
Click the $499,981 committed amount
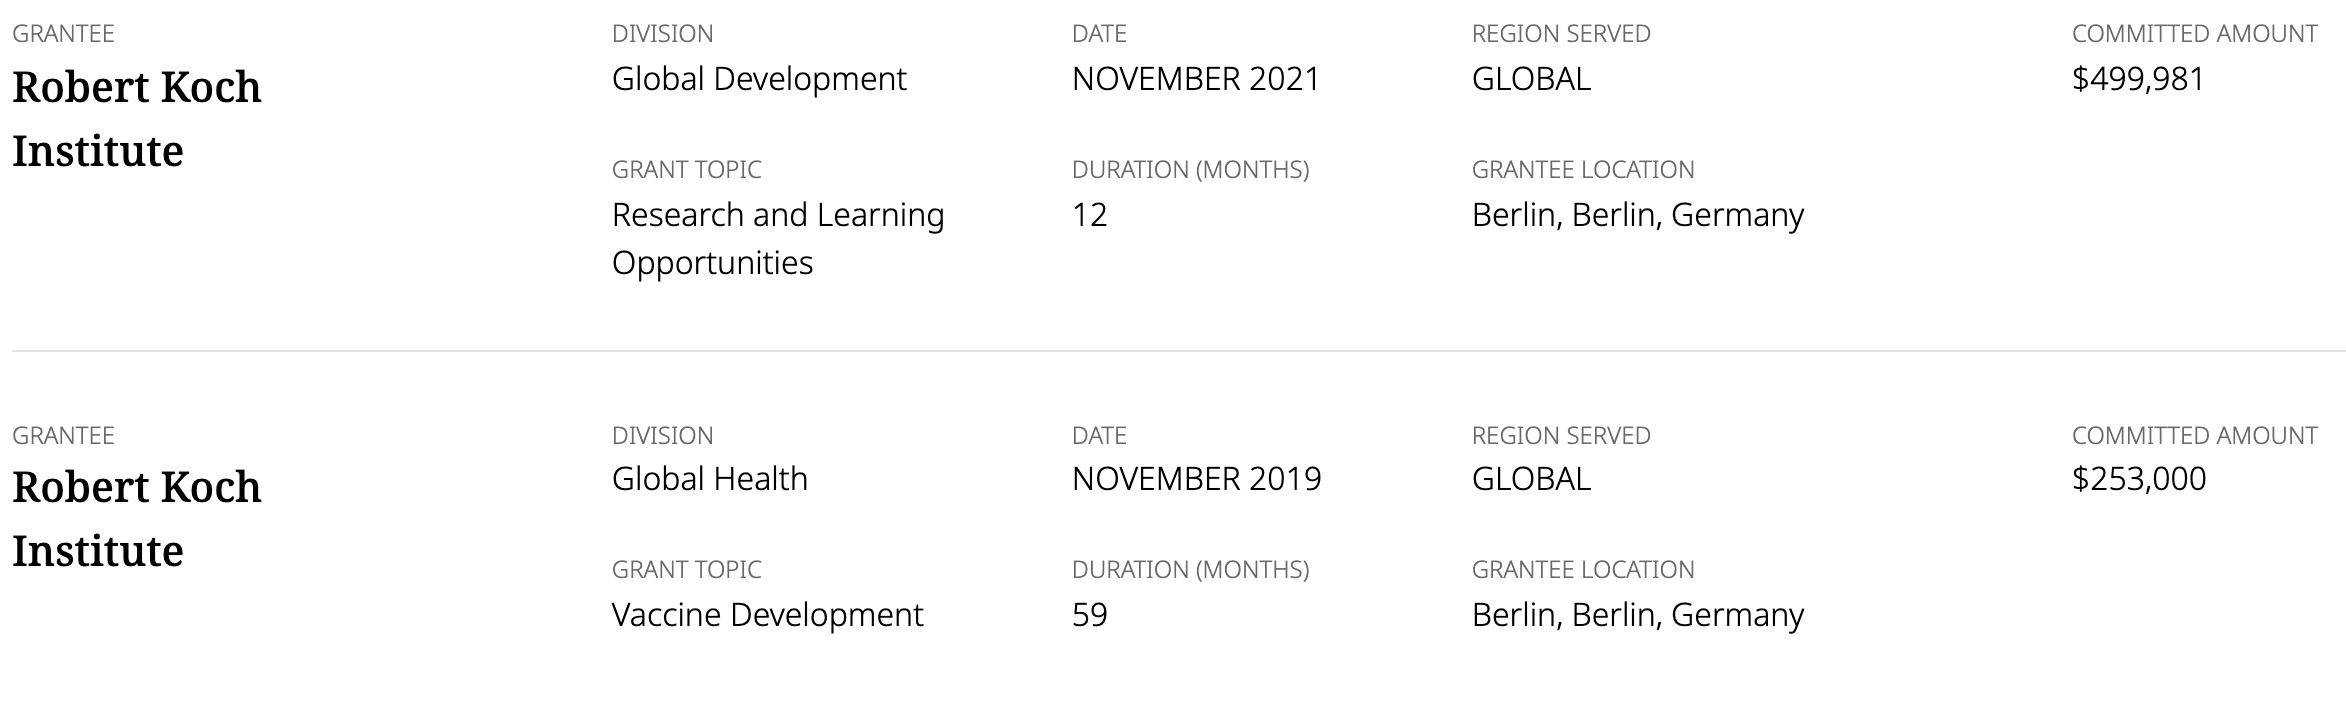2138,79
